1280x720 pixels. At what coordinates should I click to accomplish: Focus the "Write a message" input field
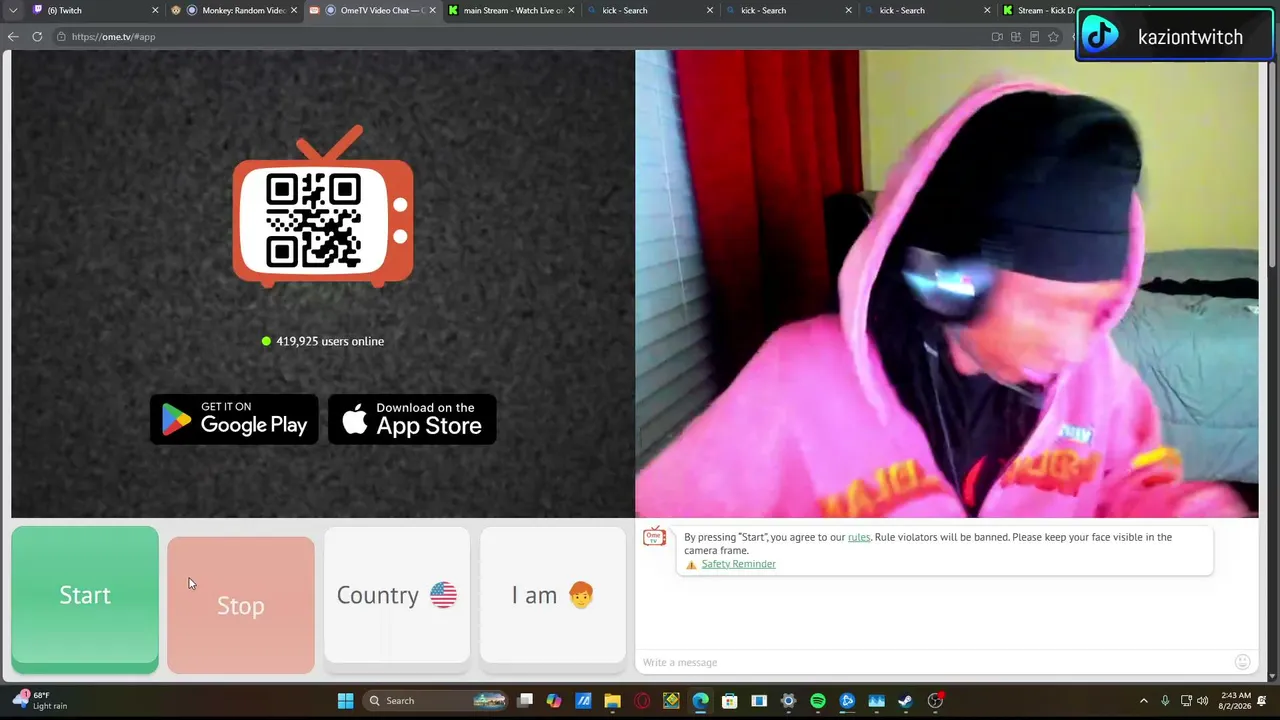click(935, 662)
